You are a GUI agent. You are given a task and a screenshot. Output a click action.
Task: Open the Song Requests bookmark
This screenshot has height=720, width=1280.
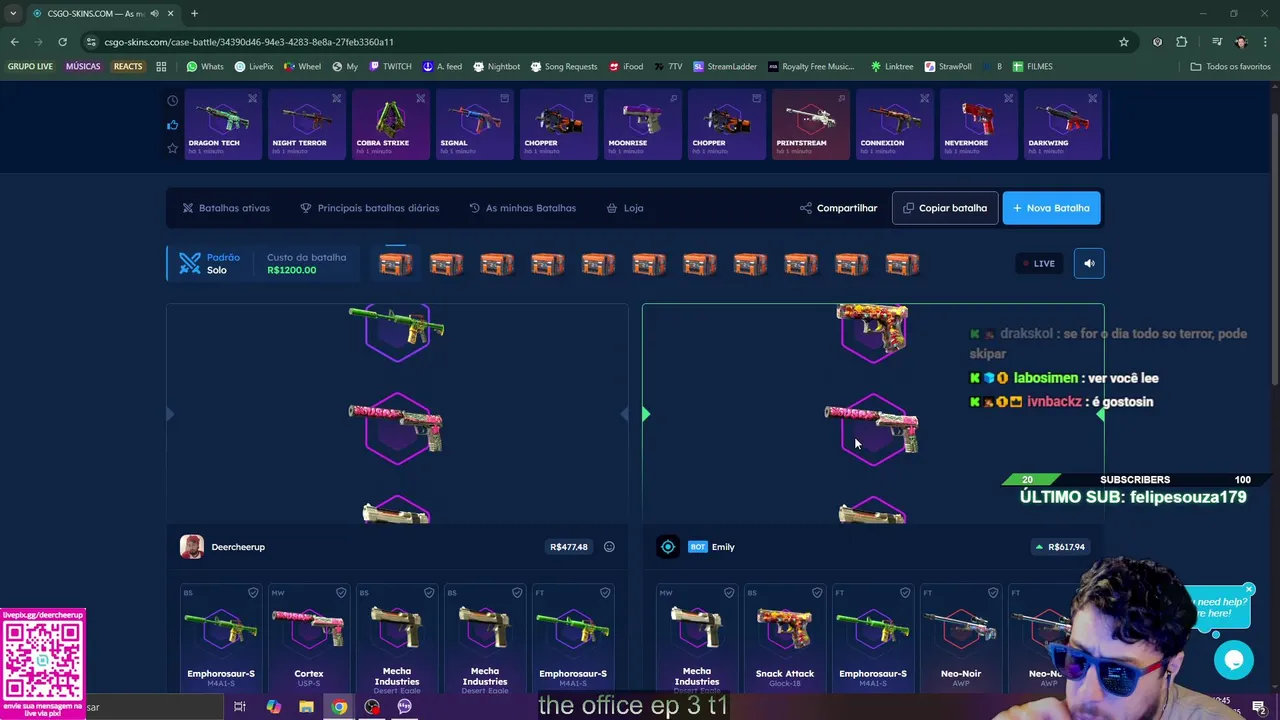[x=563, y=67]
